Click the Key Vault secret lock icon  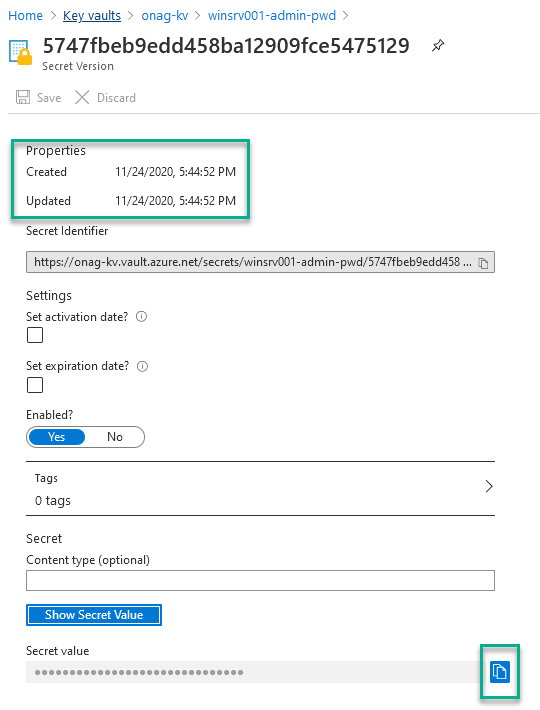pos(20,52)
